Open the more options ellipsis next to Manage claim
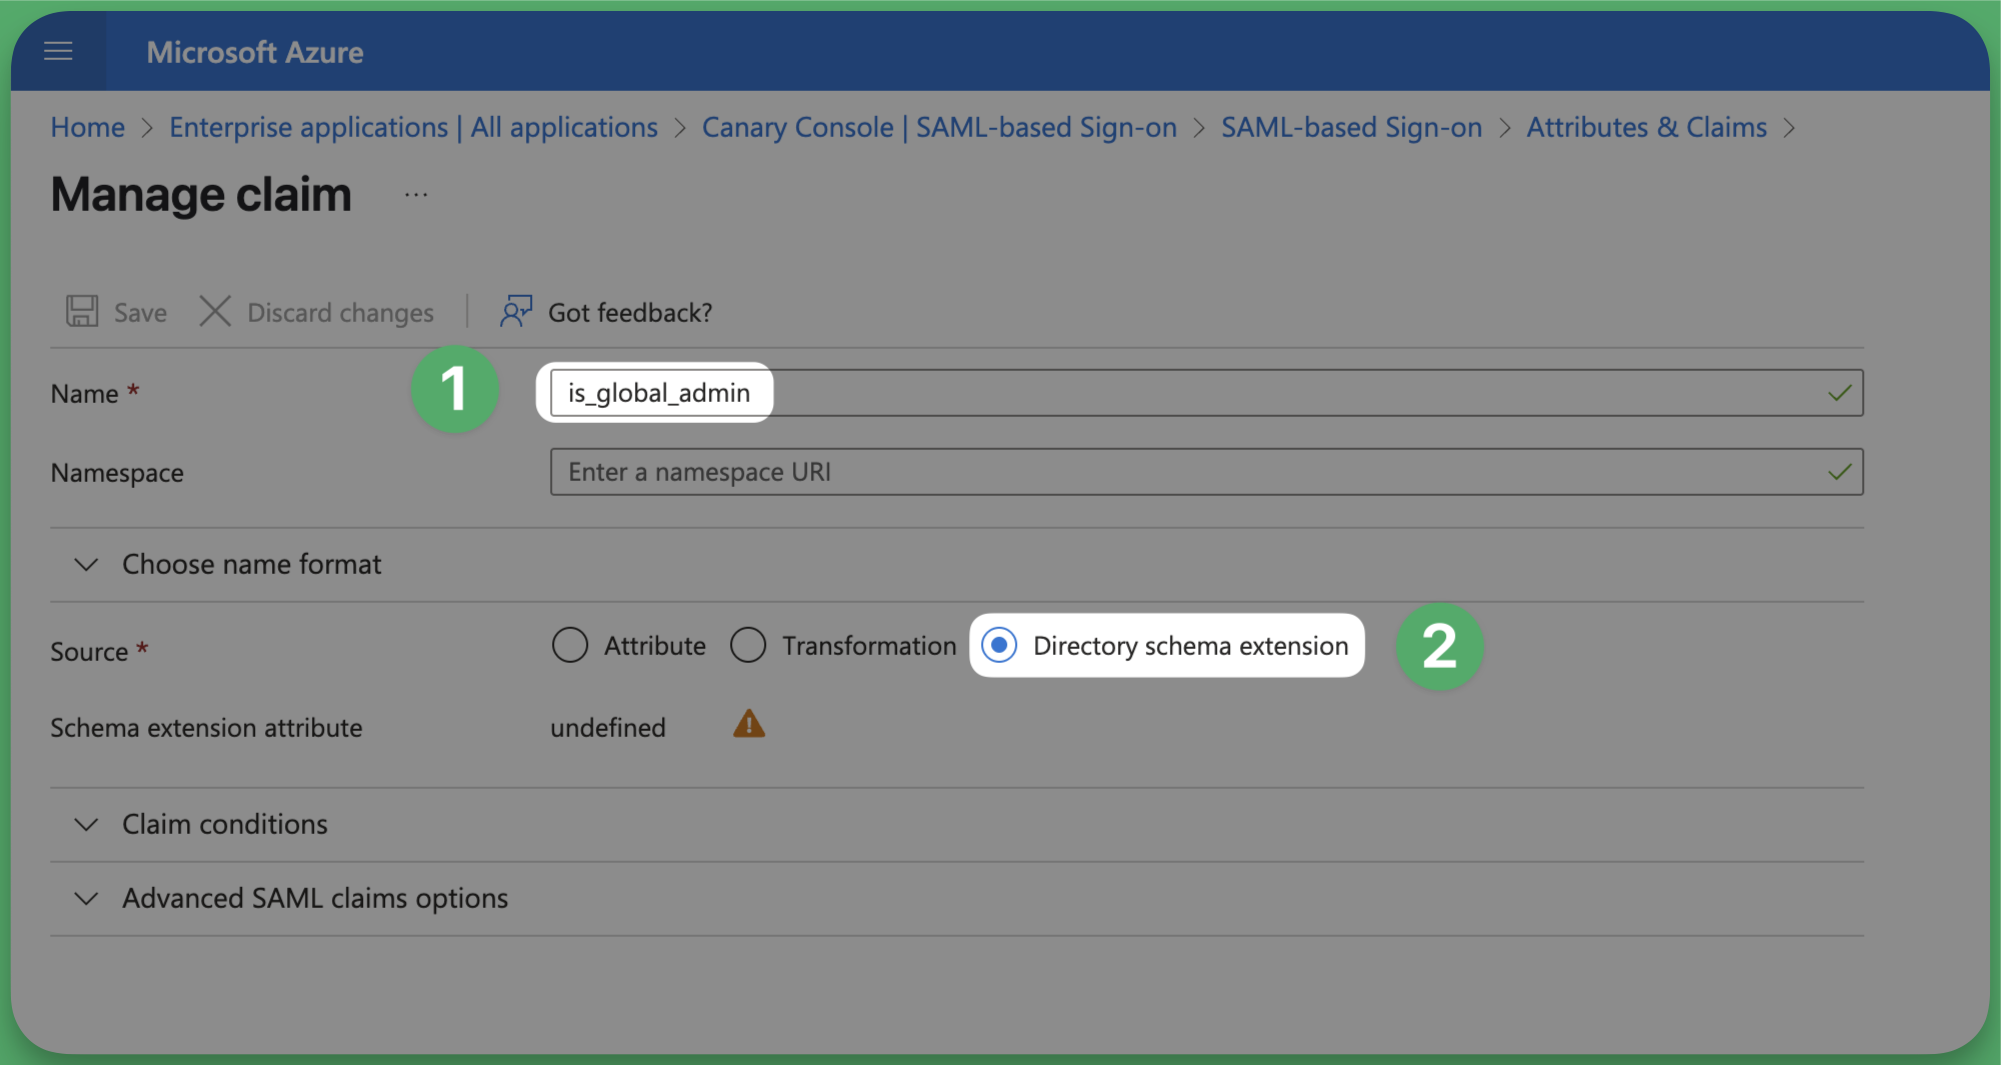The height and width of the screenshot is (1065, 2001). [416, 195]
